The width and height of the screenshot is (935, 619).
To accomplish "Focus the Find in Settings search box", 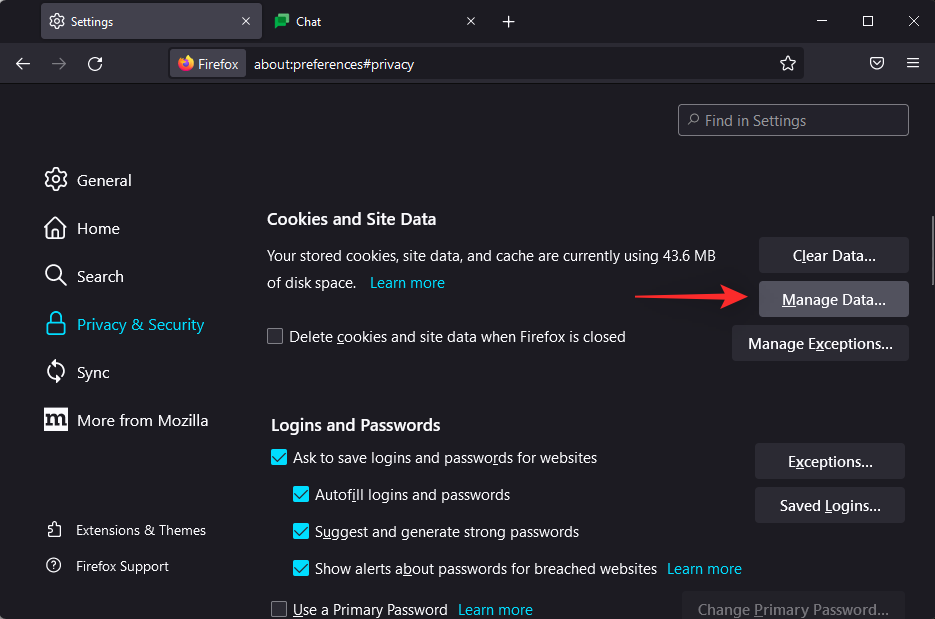I will (793, 121).
